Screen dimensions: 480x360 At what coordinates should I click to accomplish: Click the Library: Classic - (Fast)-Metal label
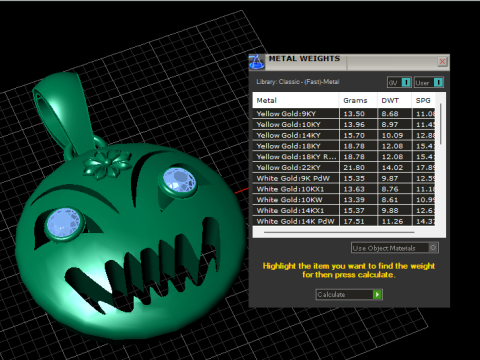(x=298, y=82)
